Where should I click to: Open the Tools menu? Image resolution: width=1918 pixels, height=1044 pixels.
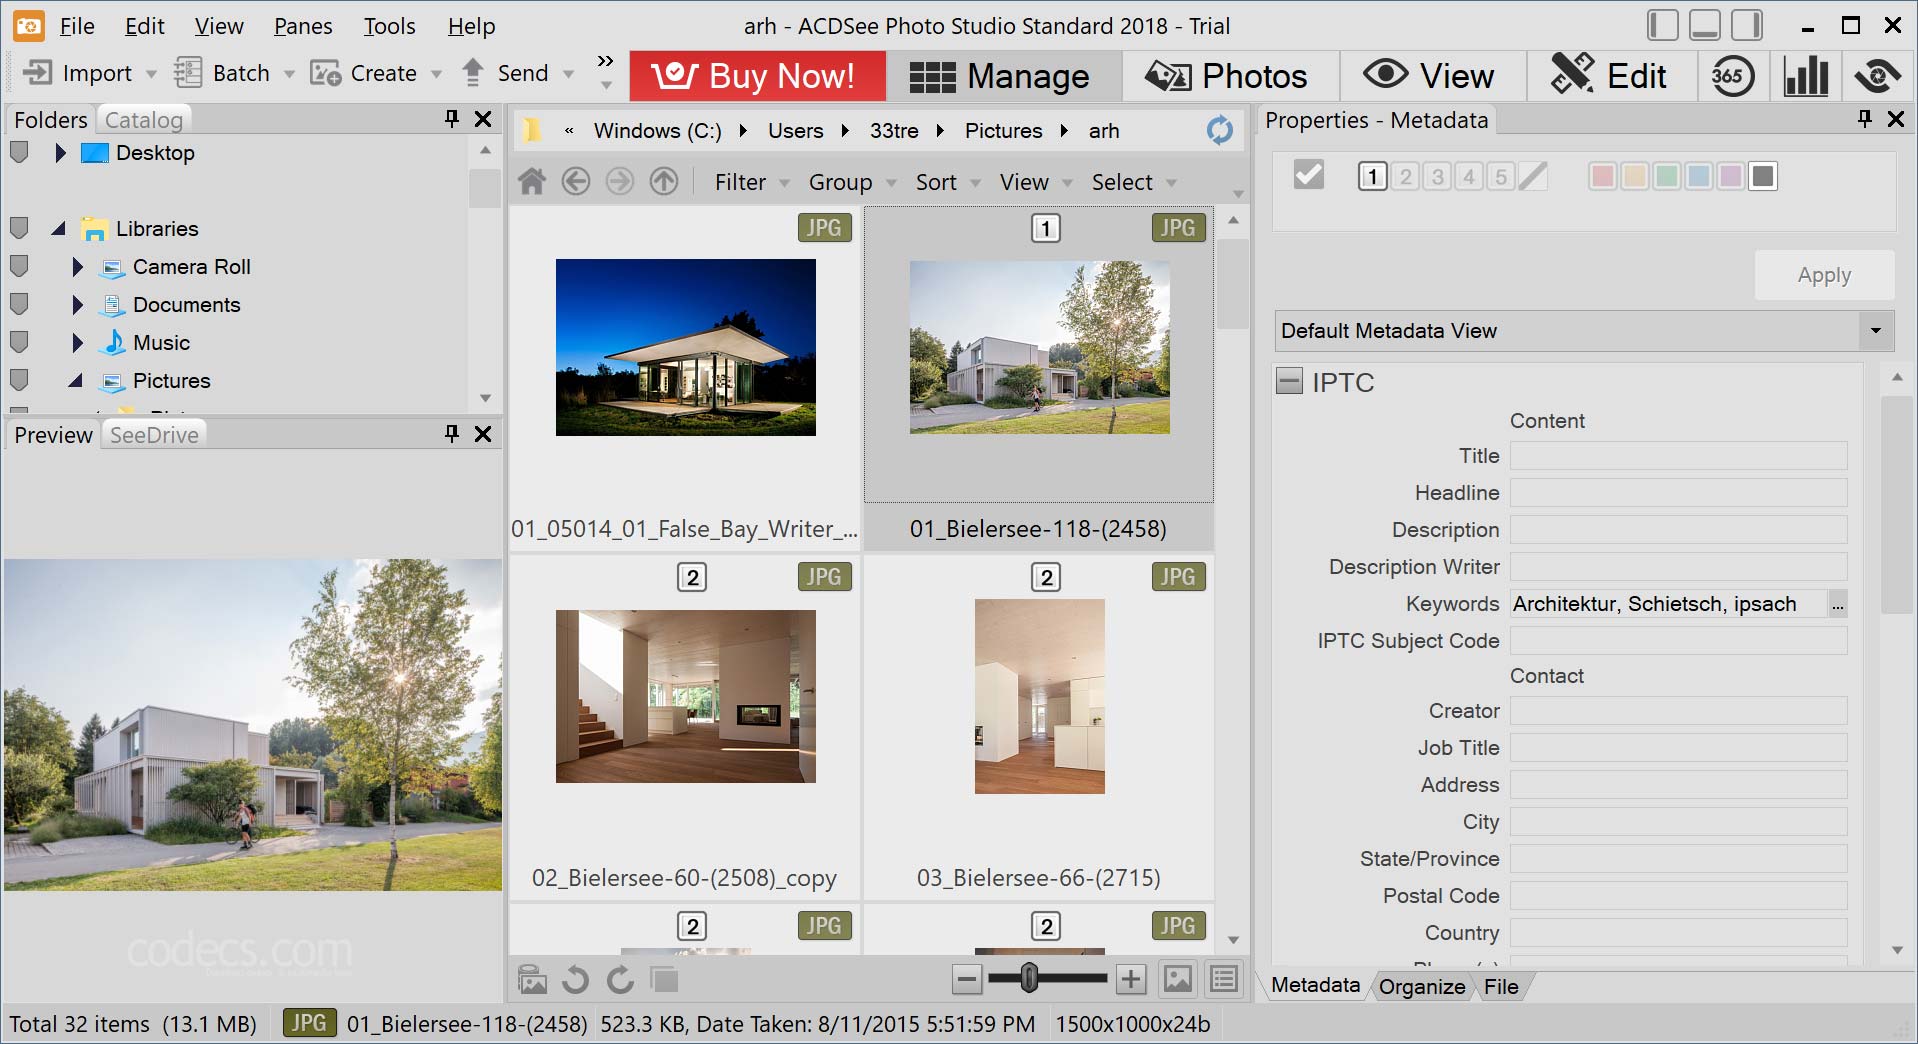tap(389, 26)
